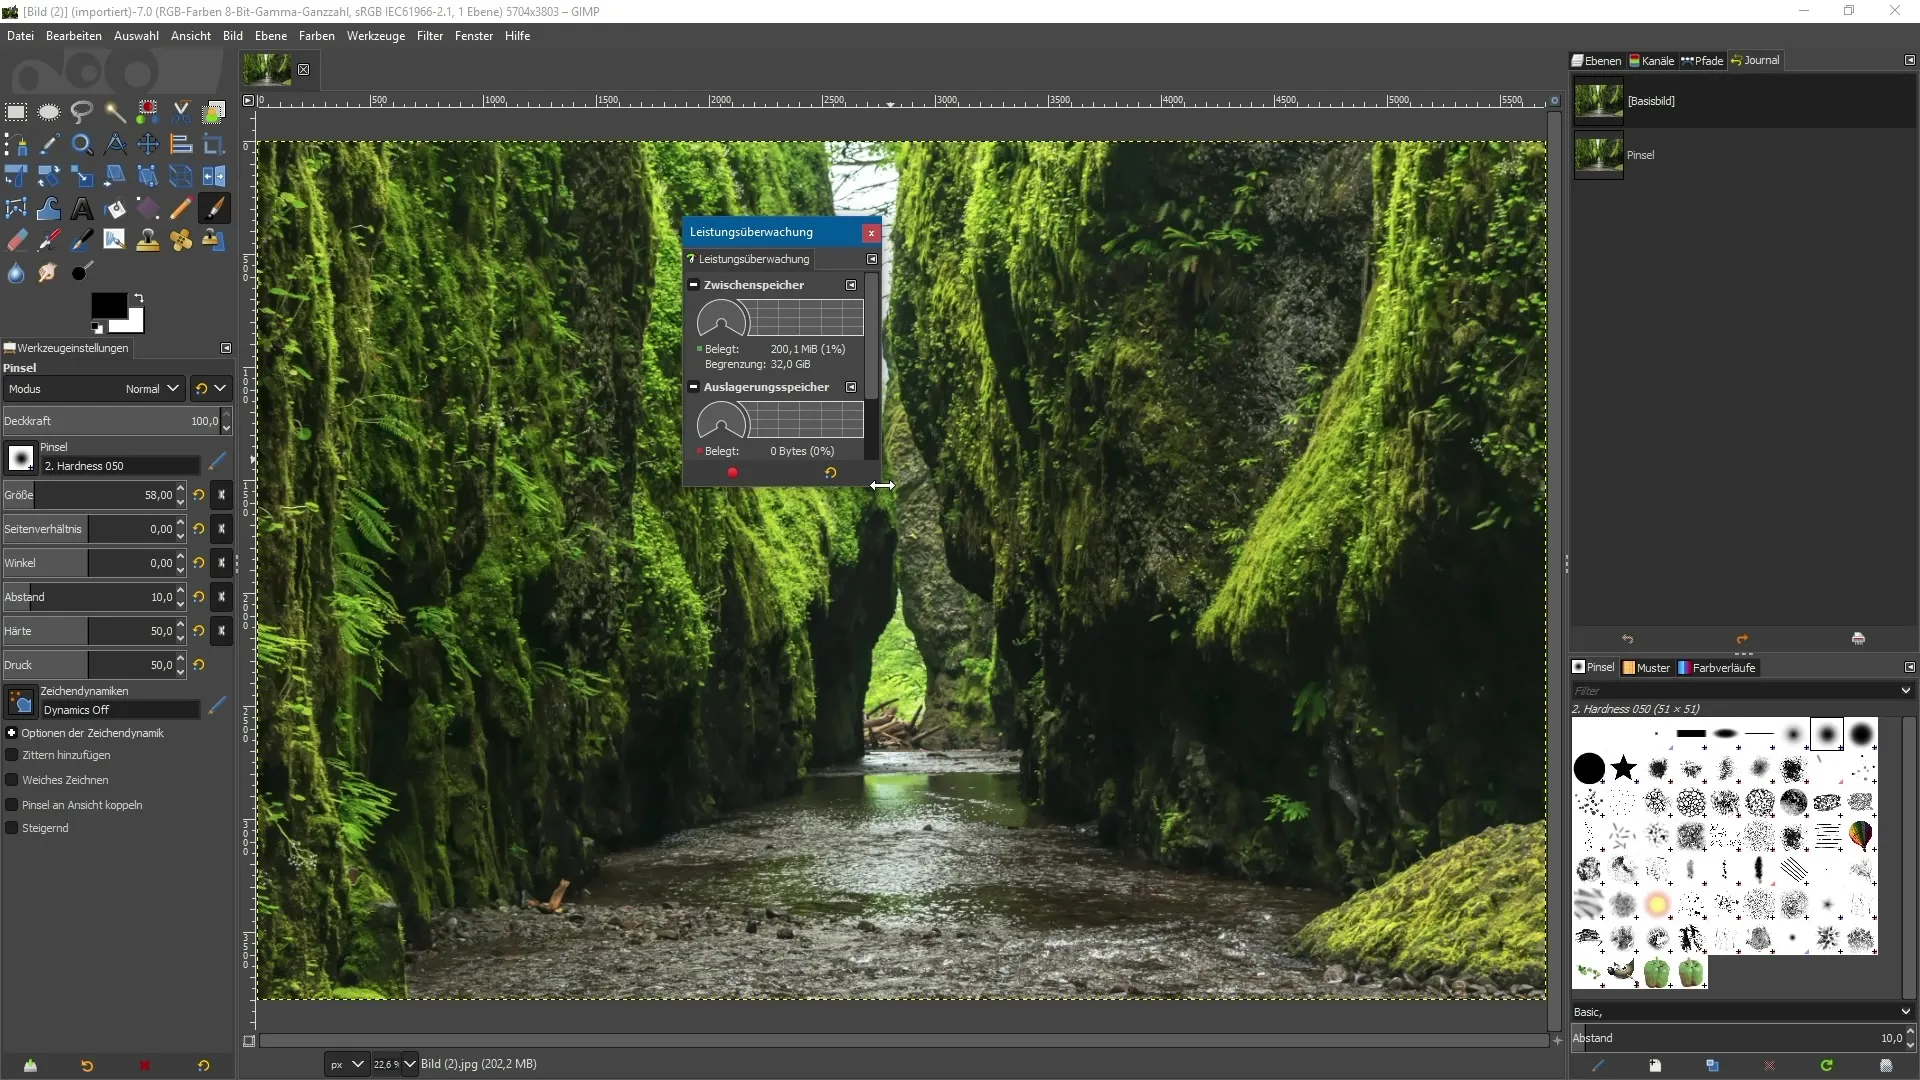1920x1080 pixels.
Task: Open the Datei menu
Action: [x=20, y=36]
